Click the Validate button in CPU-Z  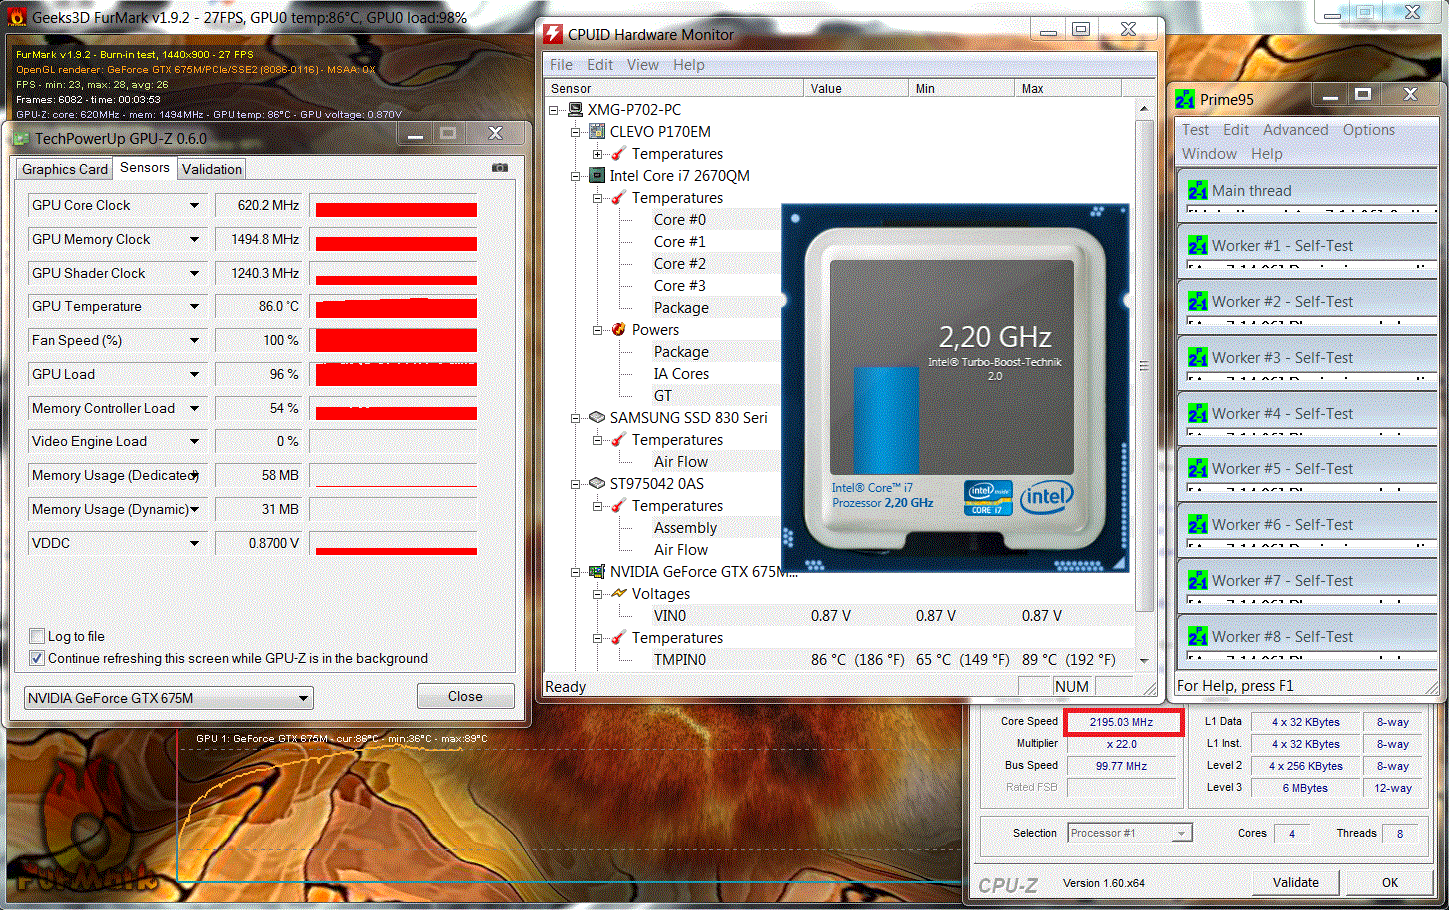coord(1296,882)
